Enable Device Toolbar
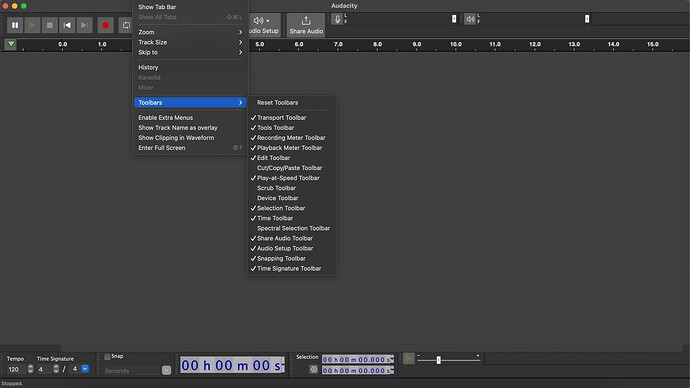Viewport: 690px width, 388px height. [x=292, y=198]
